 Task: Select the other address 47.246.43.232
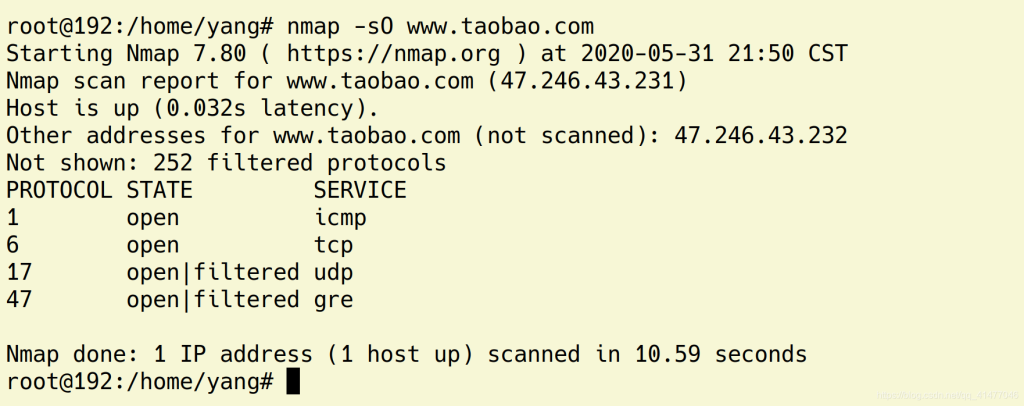click(x=761, y=136)
